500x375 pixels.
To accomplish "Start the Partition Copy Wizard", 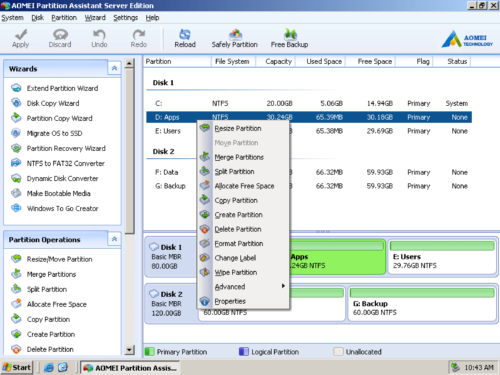I will pos(52,118).
